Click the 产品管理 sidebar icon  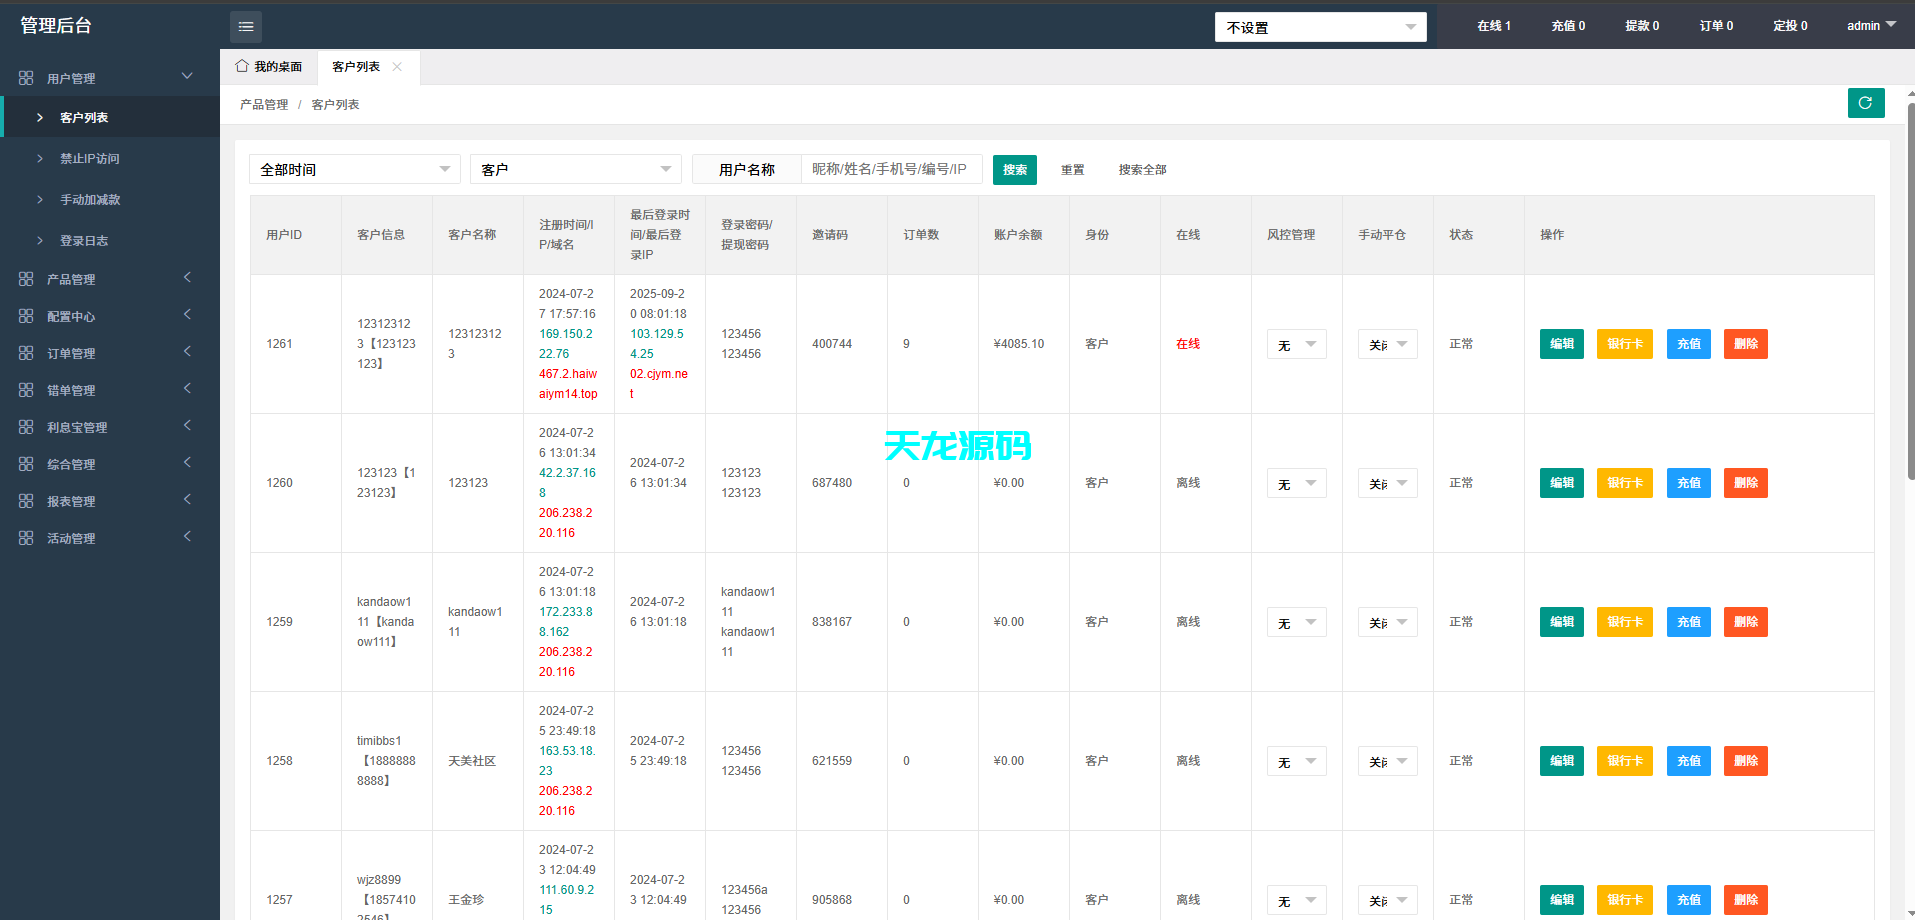coord(27,278)
